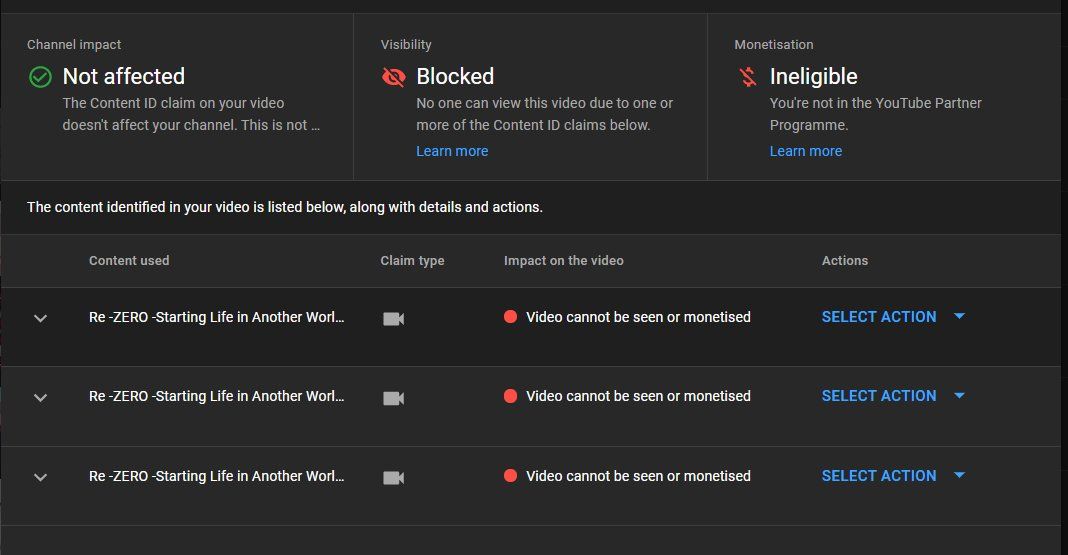Click the video camera icon in second claim row
Screen dimensions: 1068x555
click(394, 397)
